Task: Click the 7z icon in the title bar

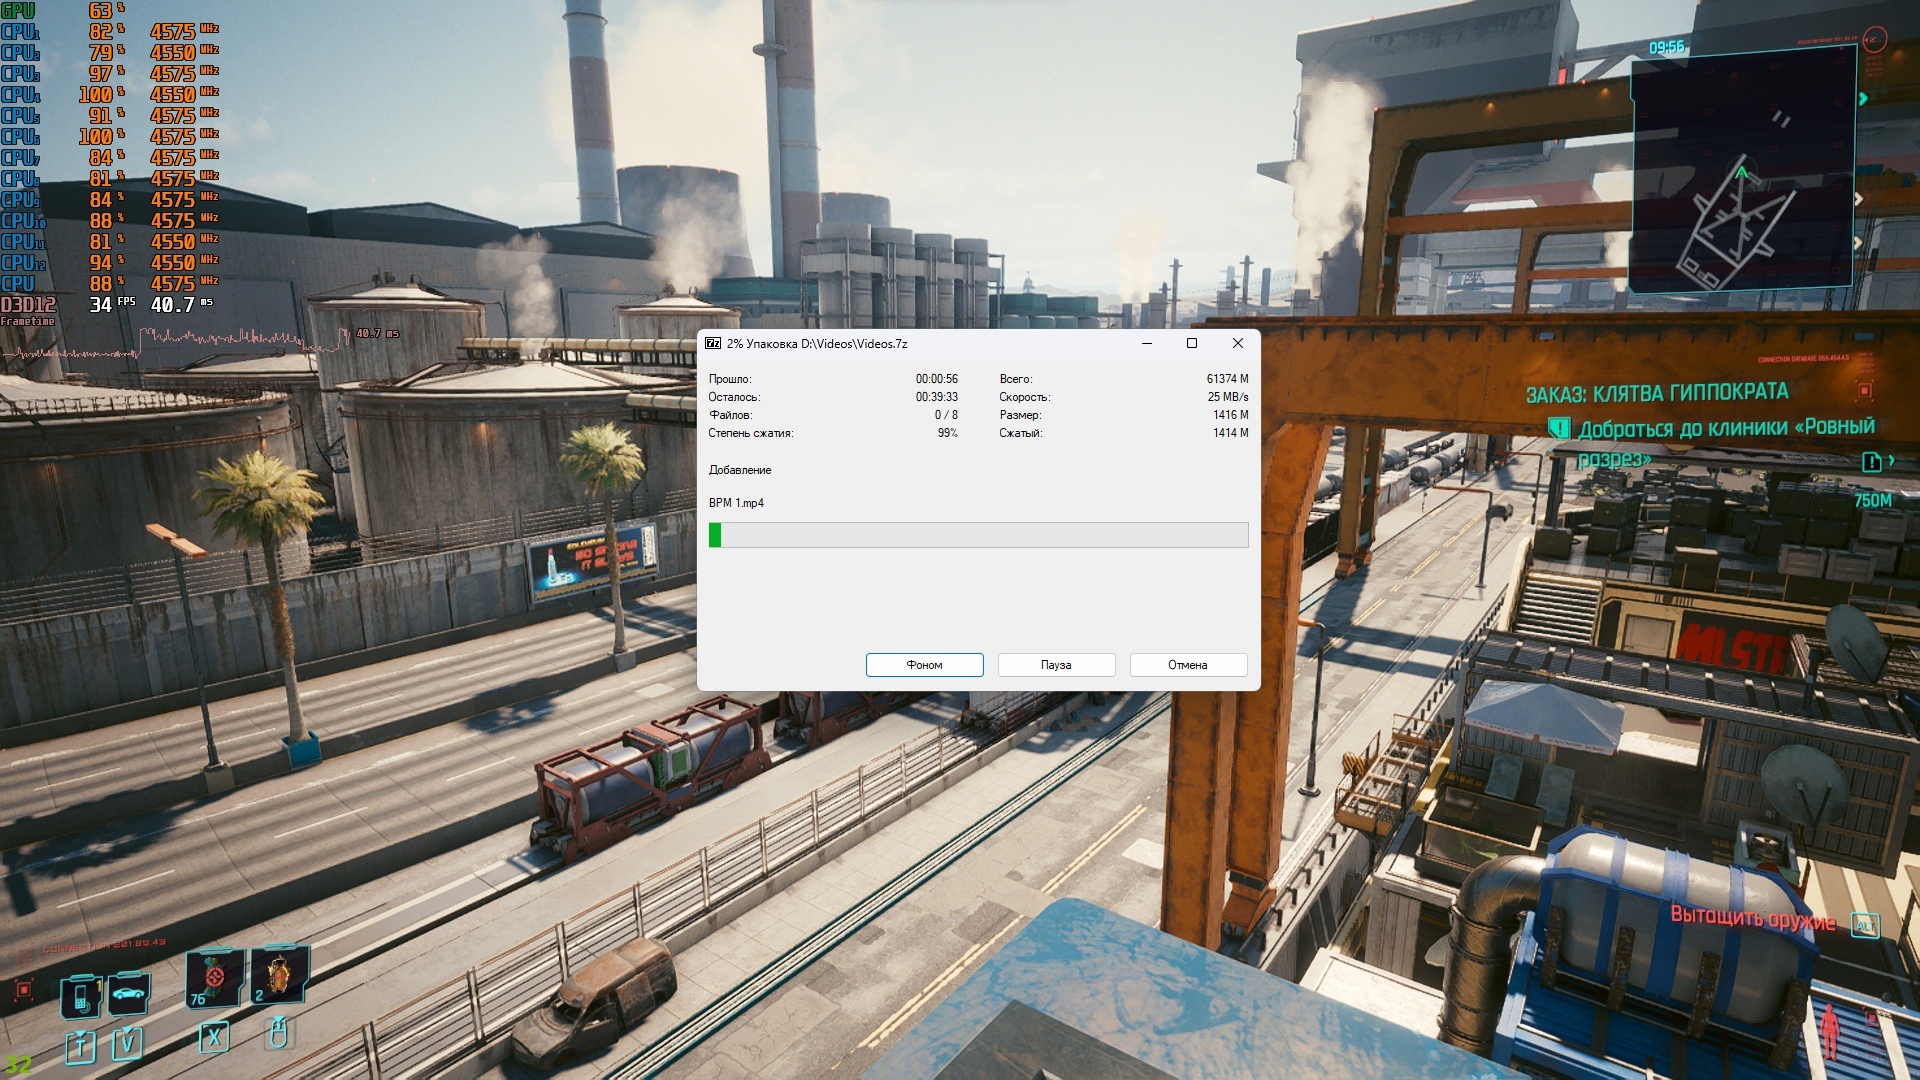Action: [x=713, y=343]
